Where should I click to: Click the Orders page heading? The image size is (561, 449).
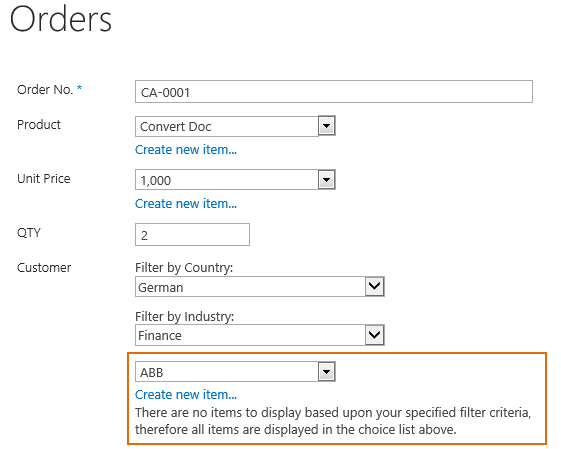(x=61, y=19)
